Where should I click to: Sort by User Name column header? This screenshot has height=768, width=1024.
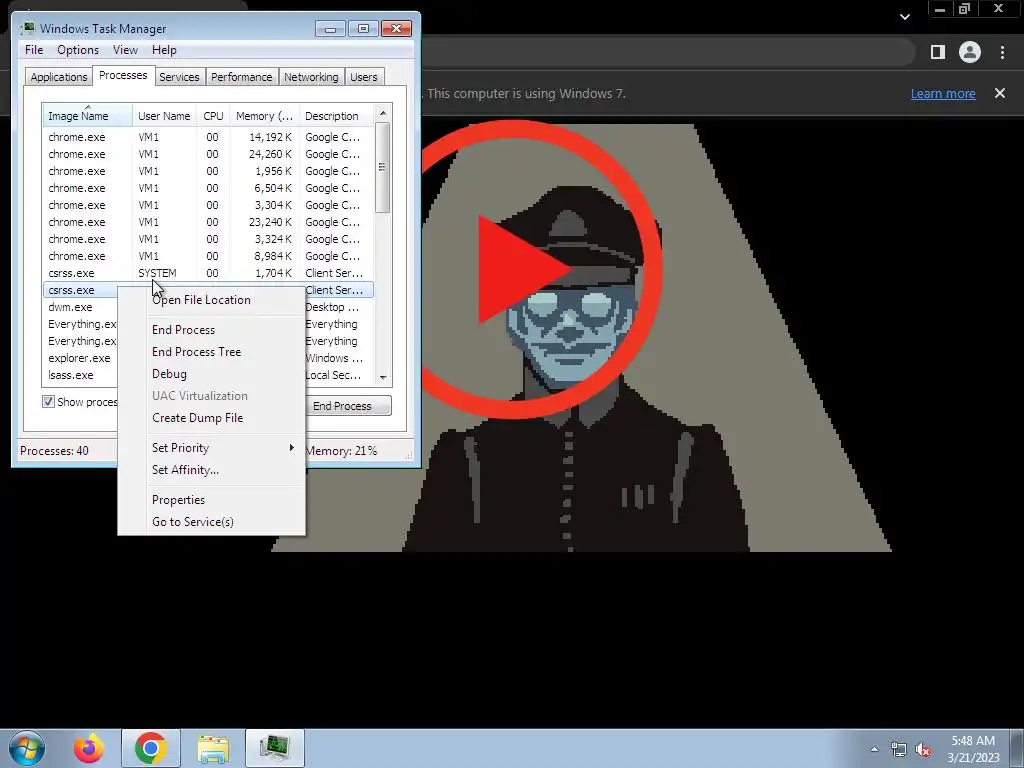(x=165, y=116)
